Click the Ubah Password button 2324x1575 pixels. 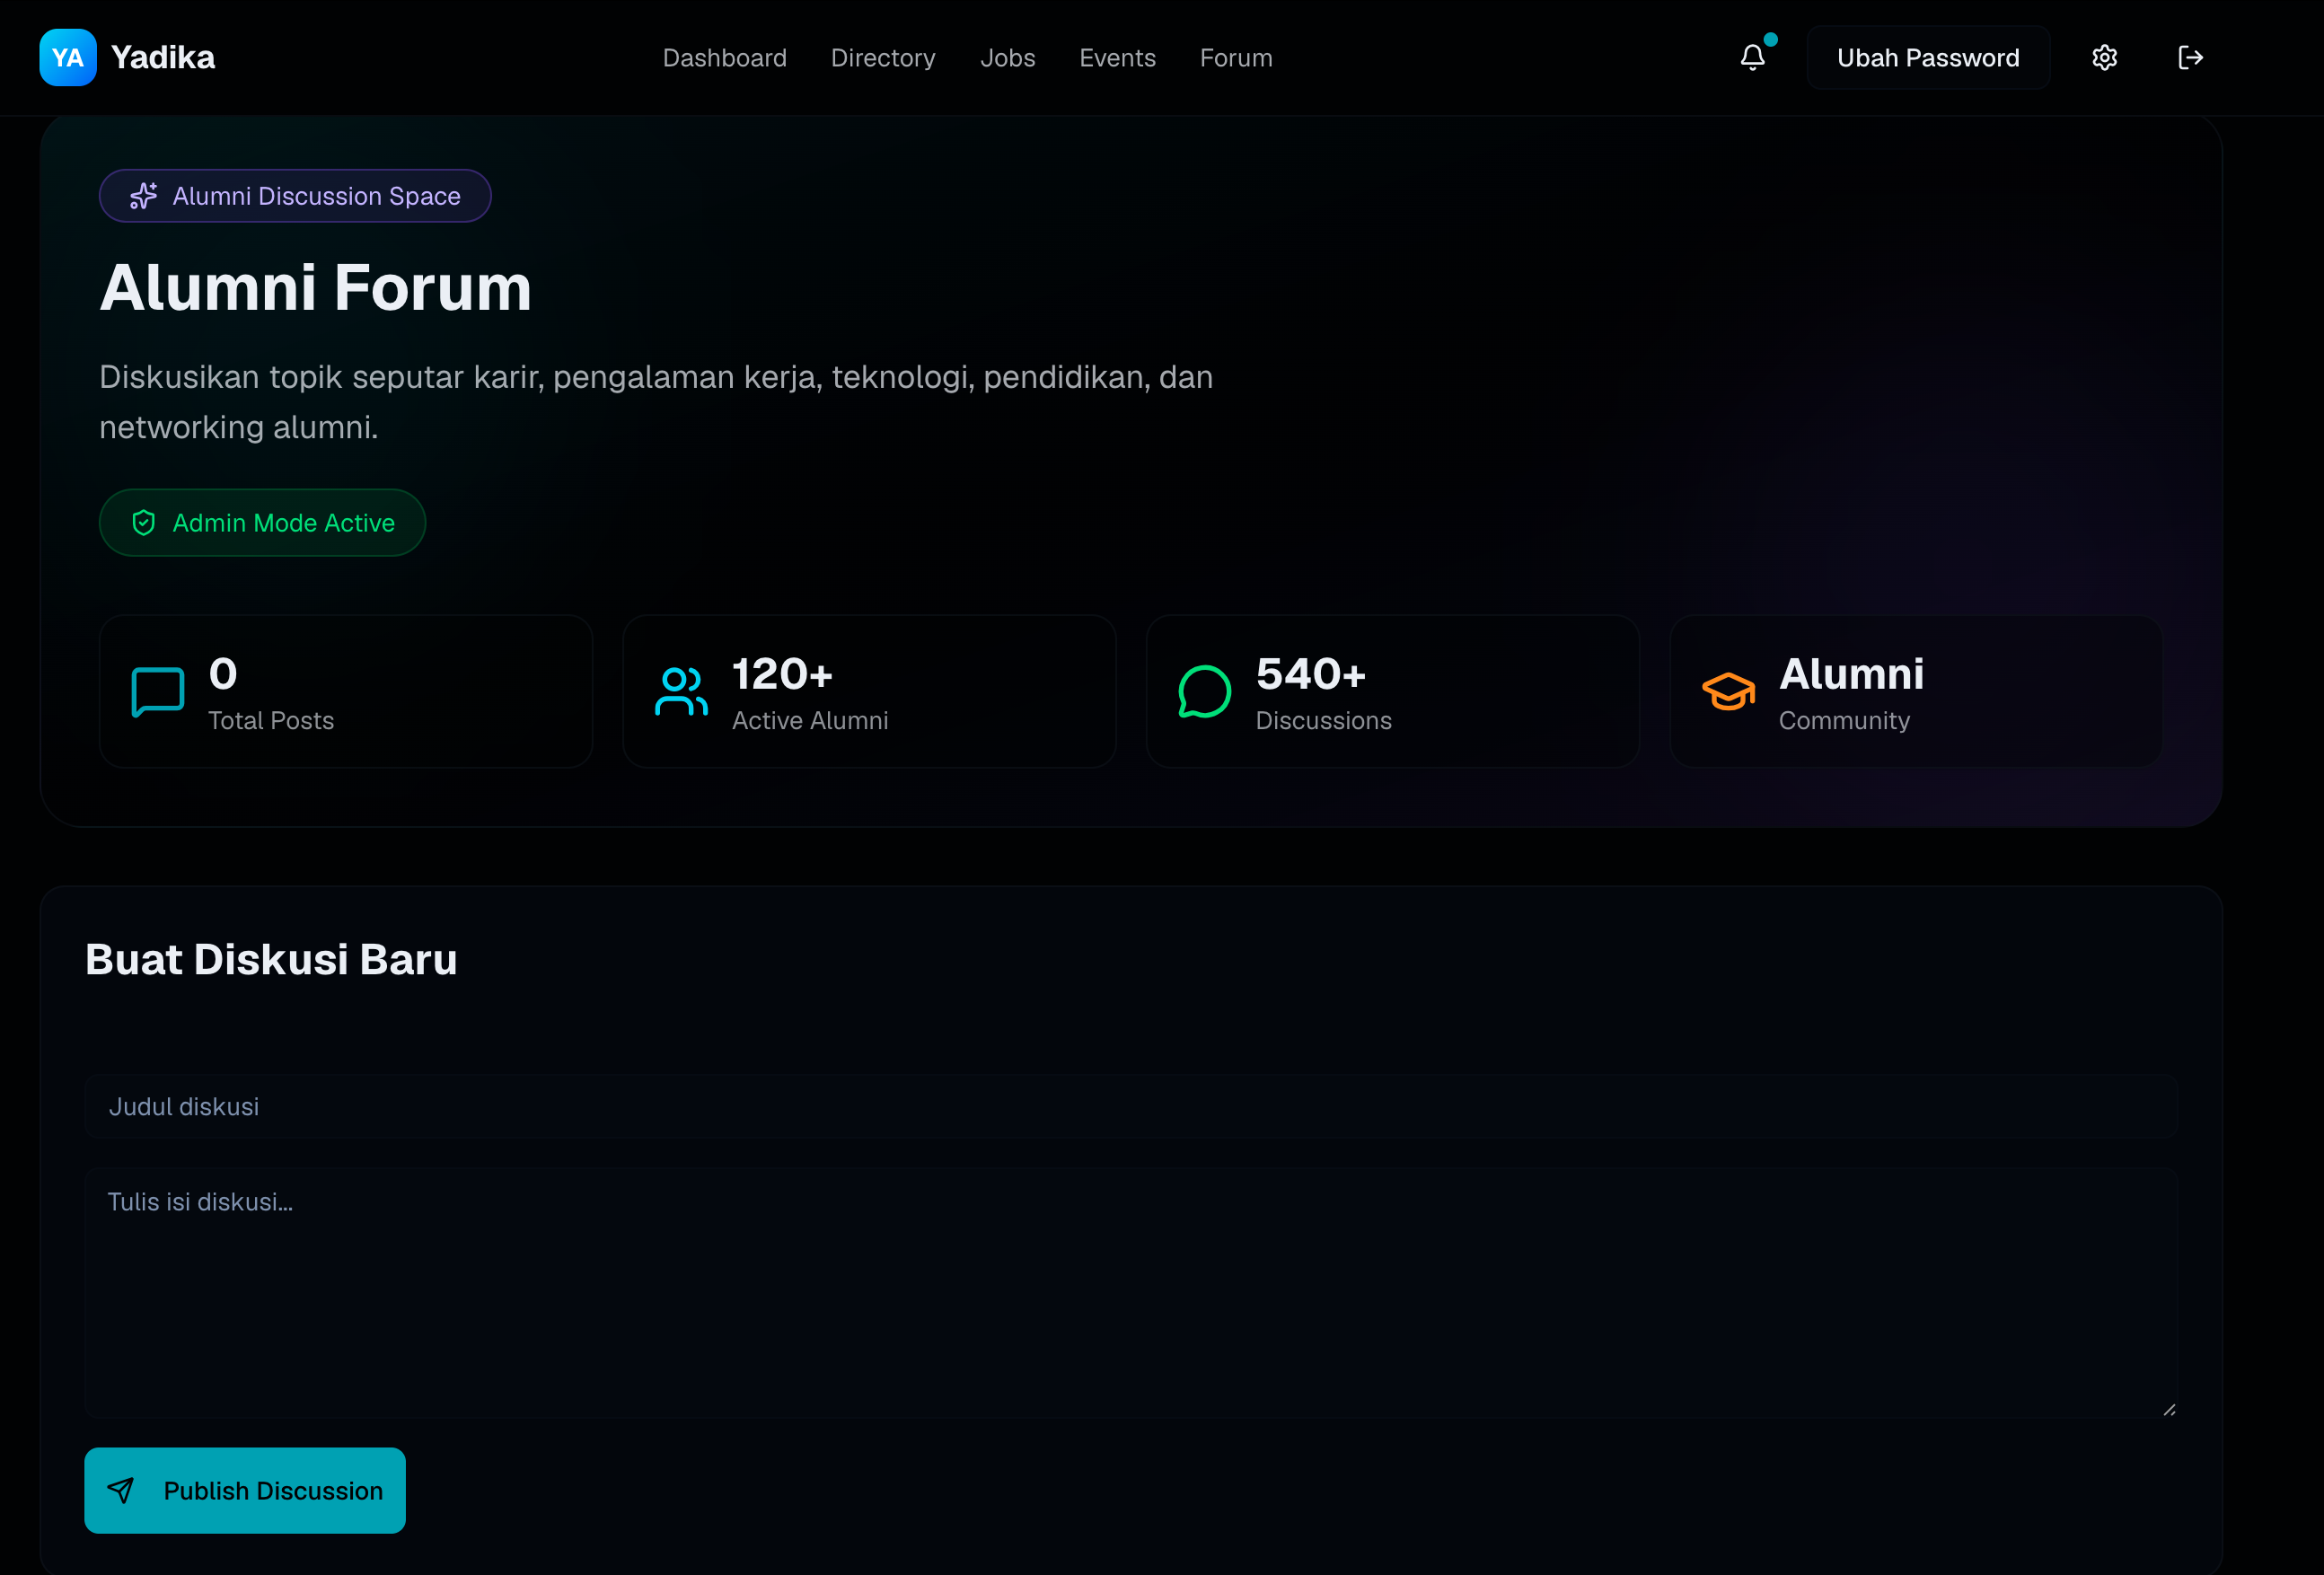tap(1927, 58)
